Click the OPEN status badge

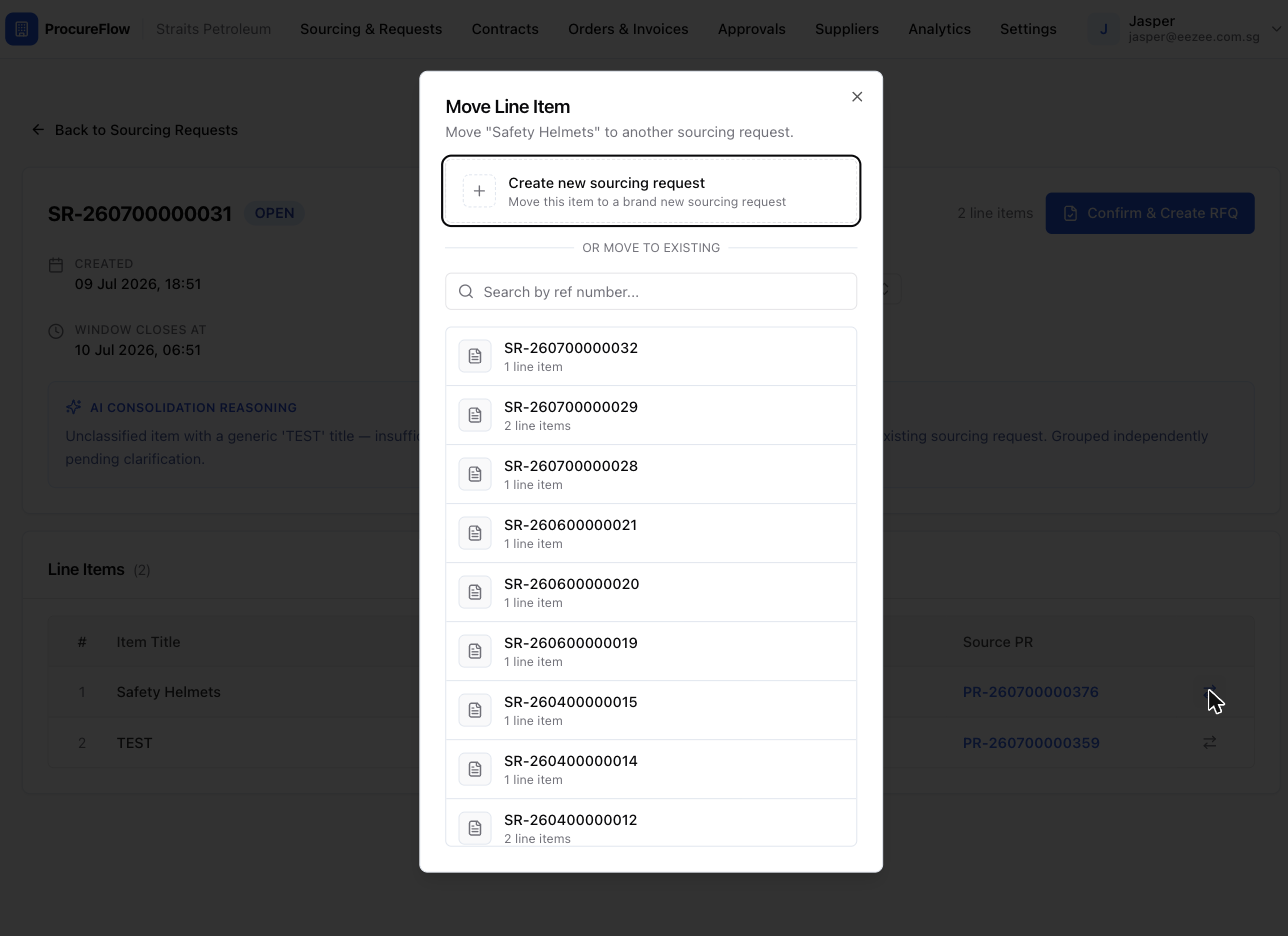(x=274, y=213)
